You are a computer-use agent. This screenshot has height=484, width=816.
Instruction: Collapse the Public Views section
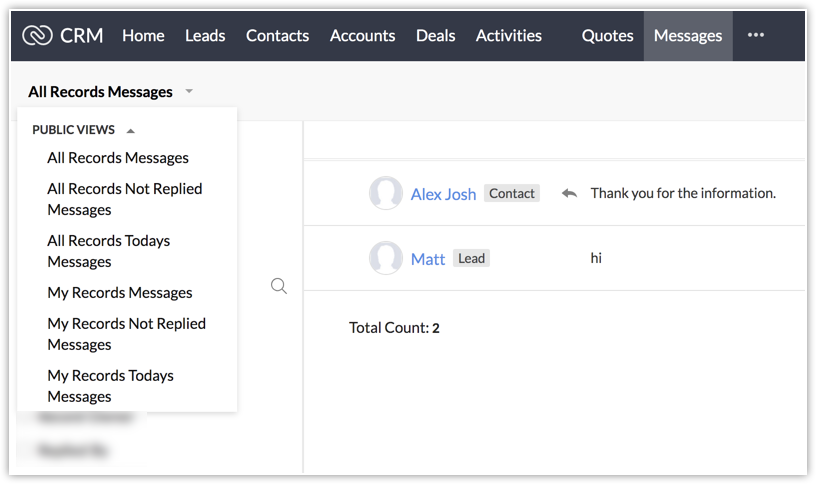pos(130,130)
